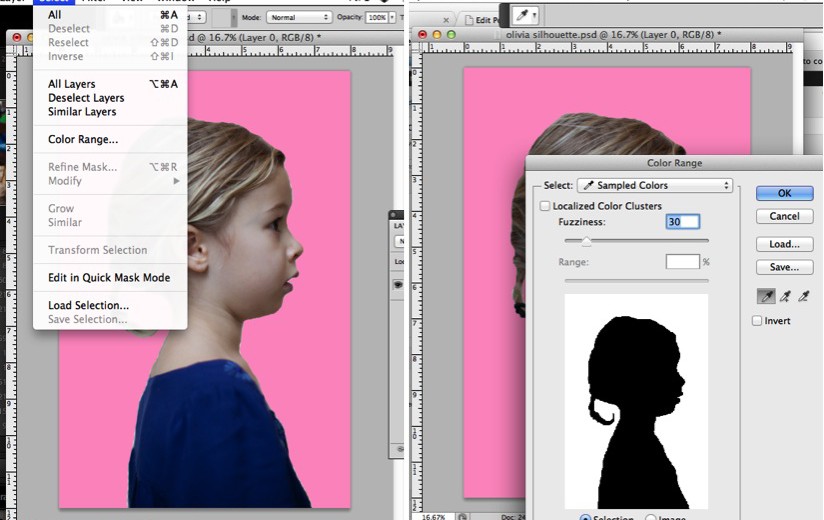This screenshot has width=824, height=520.
Task: Adjust the Fuzziness slider handle
Action: 586,241
